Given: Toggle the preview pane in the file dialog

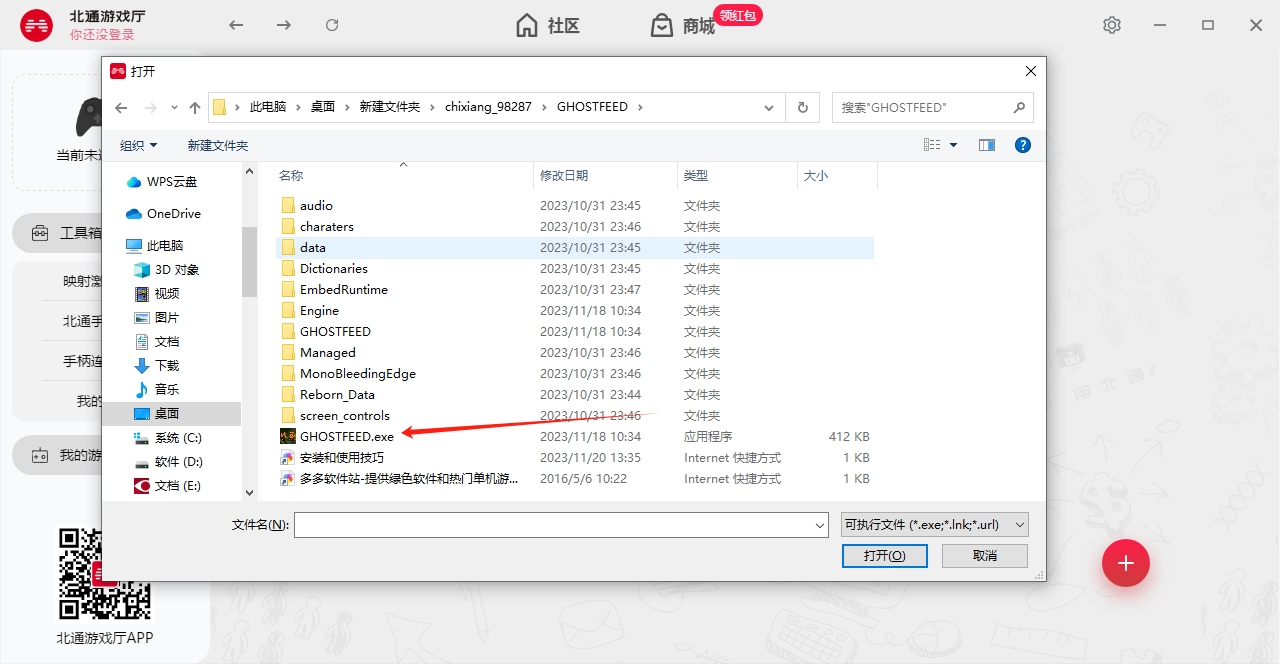Looking at the screenshot, I should pos(986,144).
